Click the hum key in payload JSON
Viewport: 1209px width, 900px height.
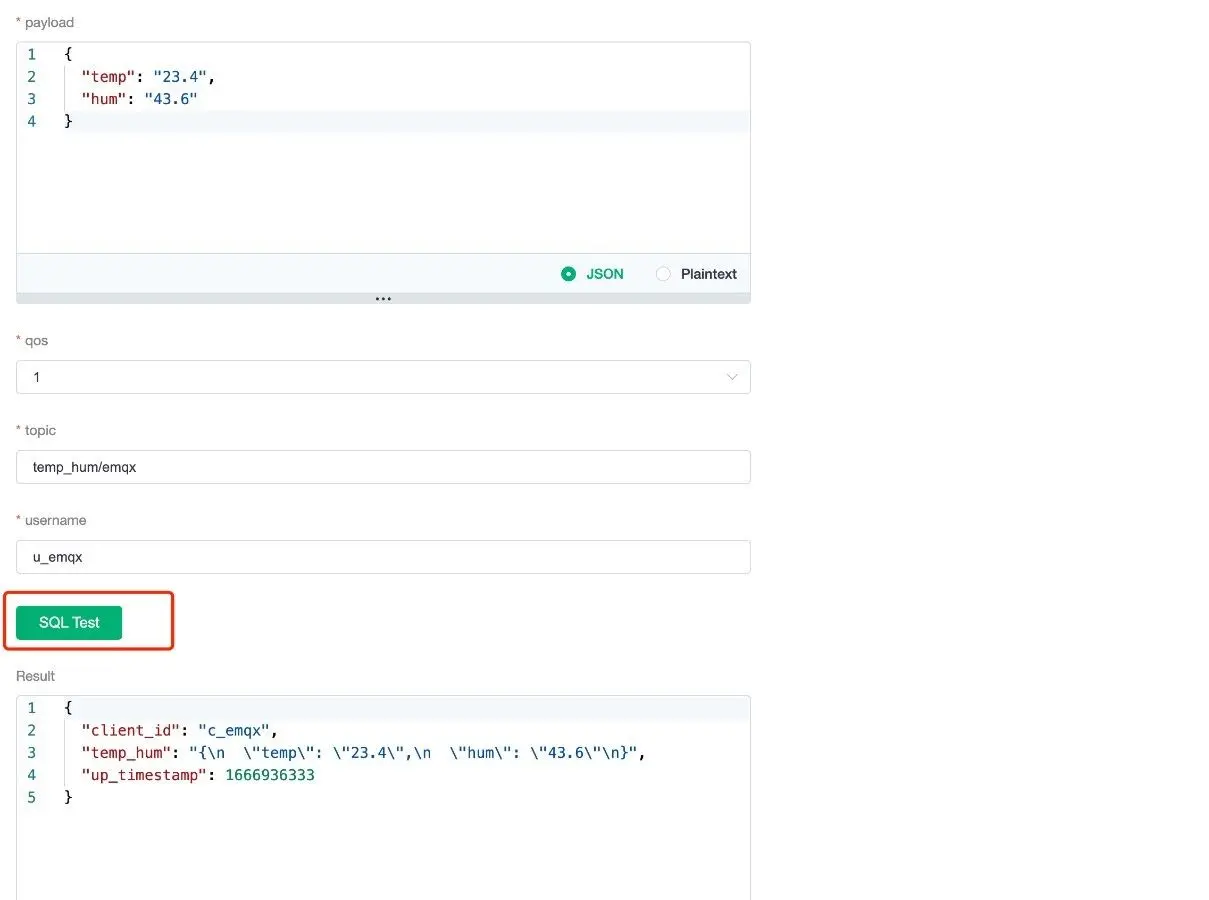(x=105, y=99)
